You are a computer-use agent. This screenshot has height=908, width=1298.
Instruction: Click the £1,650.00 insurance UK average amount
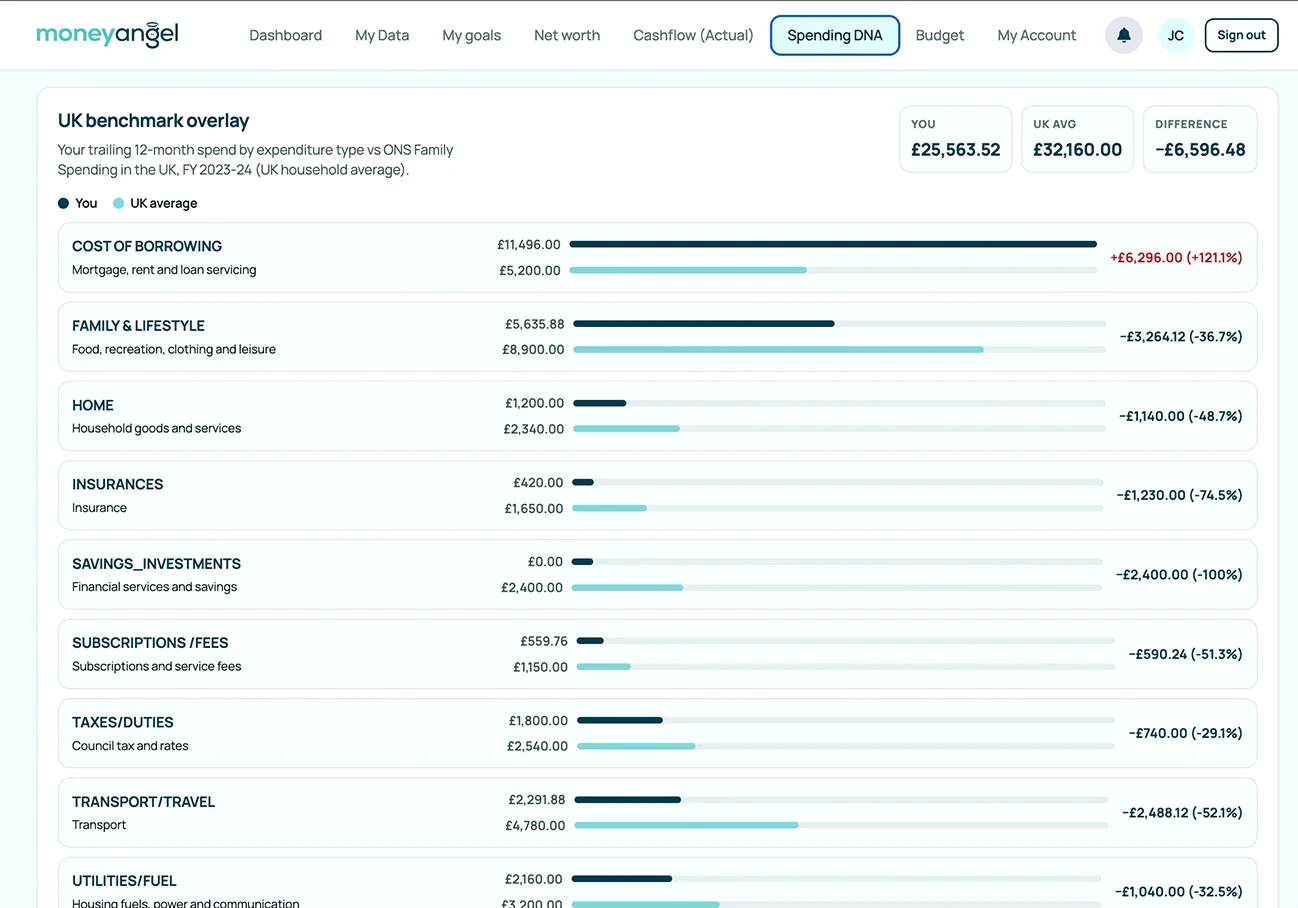click(x=534, y=508)
